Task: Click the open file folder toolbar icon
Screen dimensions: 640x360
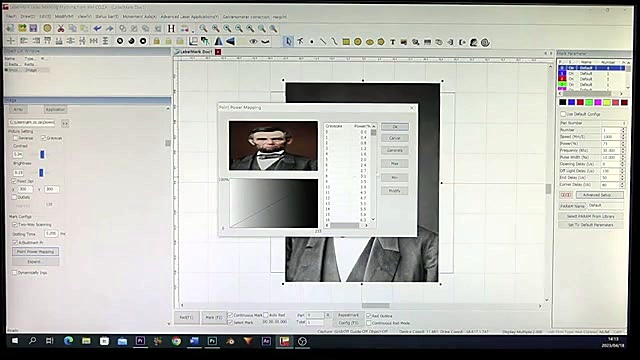Action: coord(22,28)
